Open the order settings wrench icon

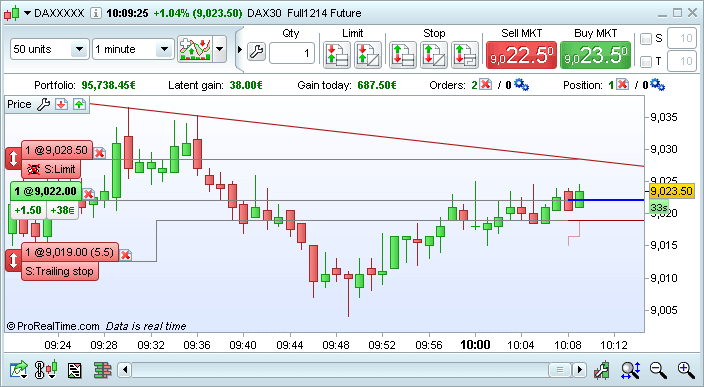coord(256,52)
